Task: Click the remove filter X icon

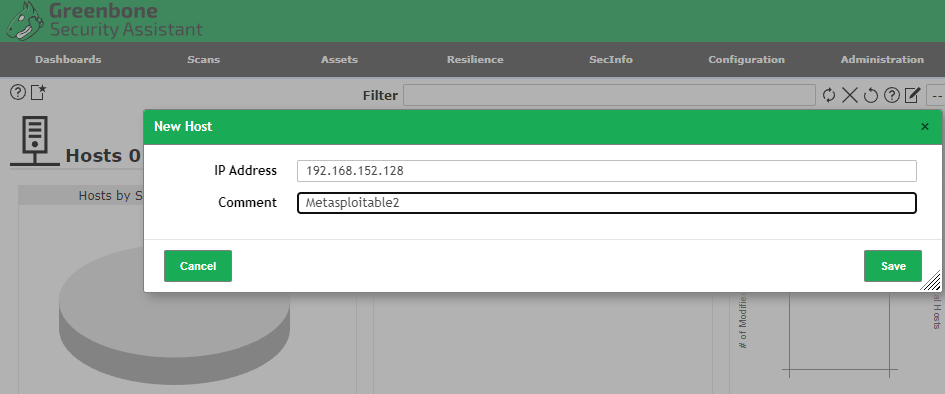Action: click(850, 95)
